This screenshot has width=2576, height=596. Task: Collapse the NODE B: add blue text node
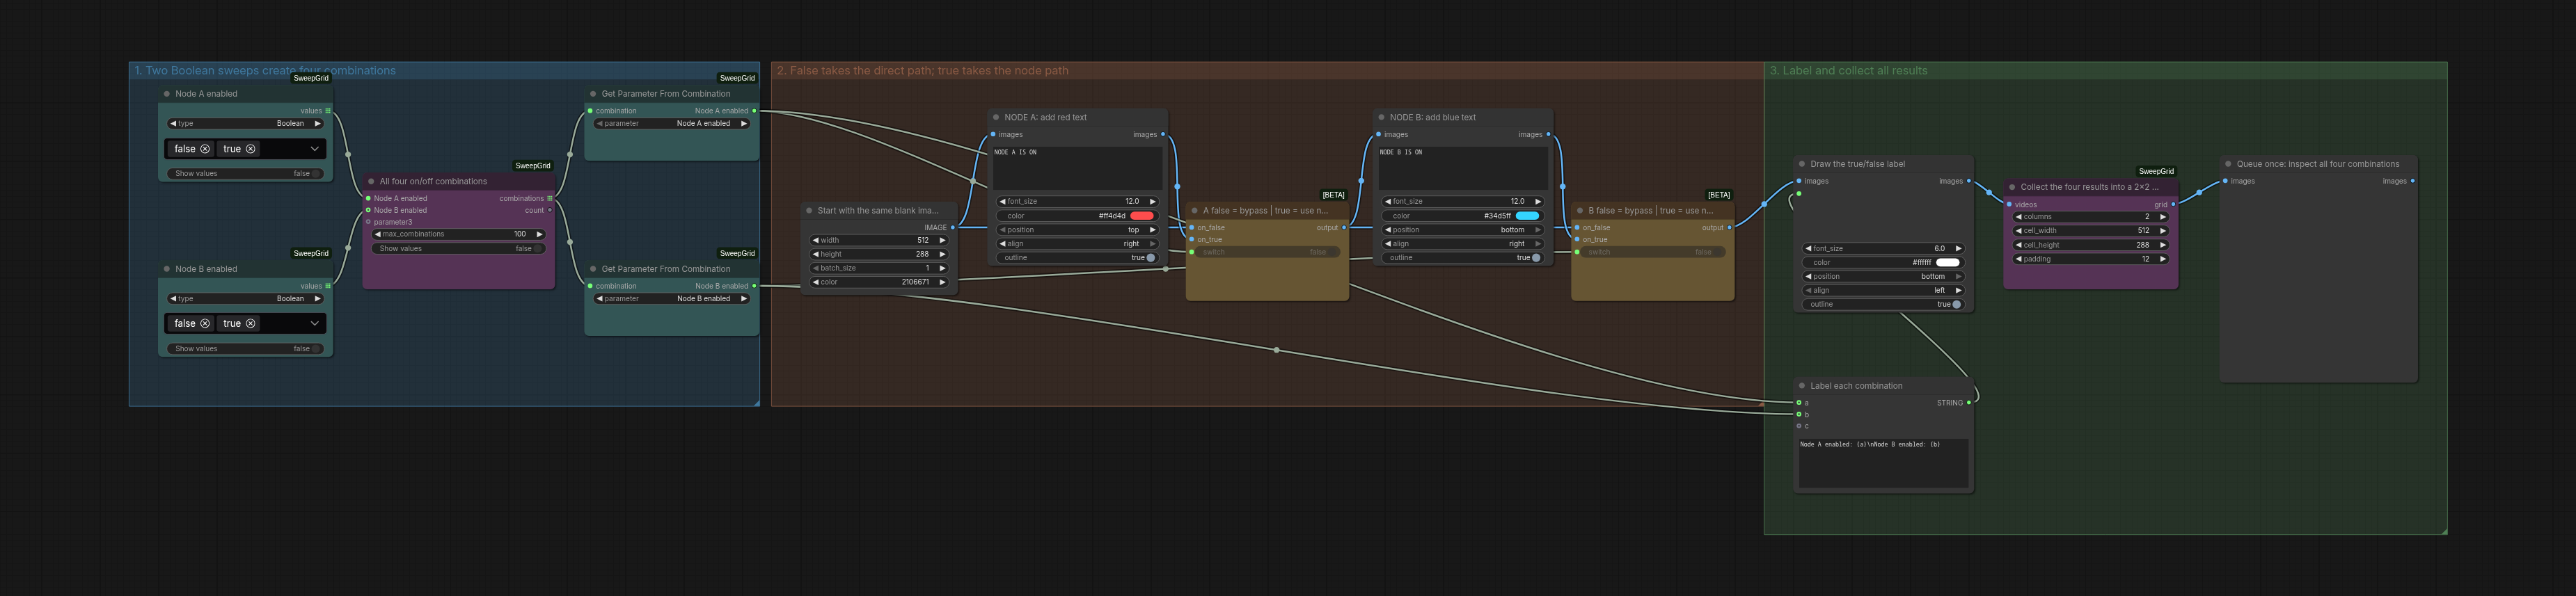(x=1381, y=117)
